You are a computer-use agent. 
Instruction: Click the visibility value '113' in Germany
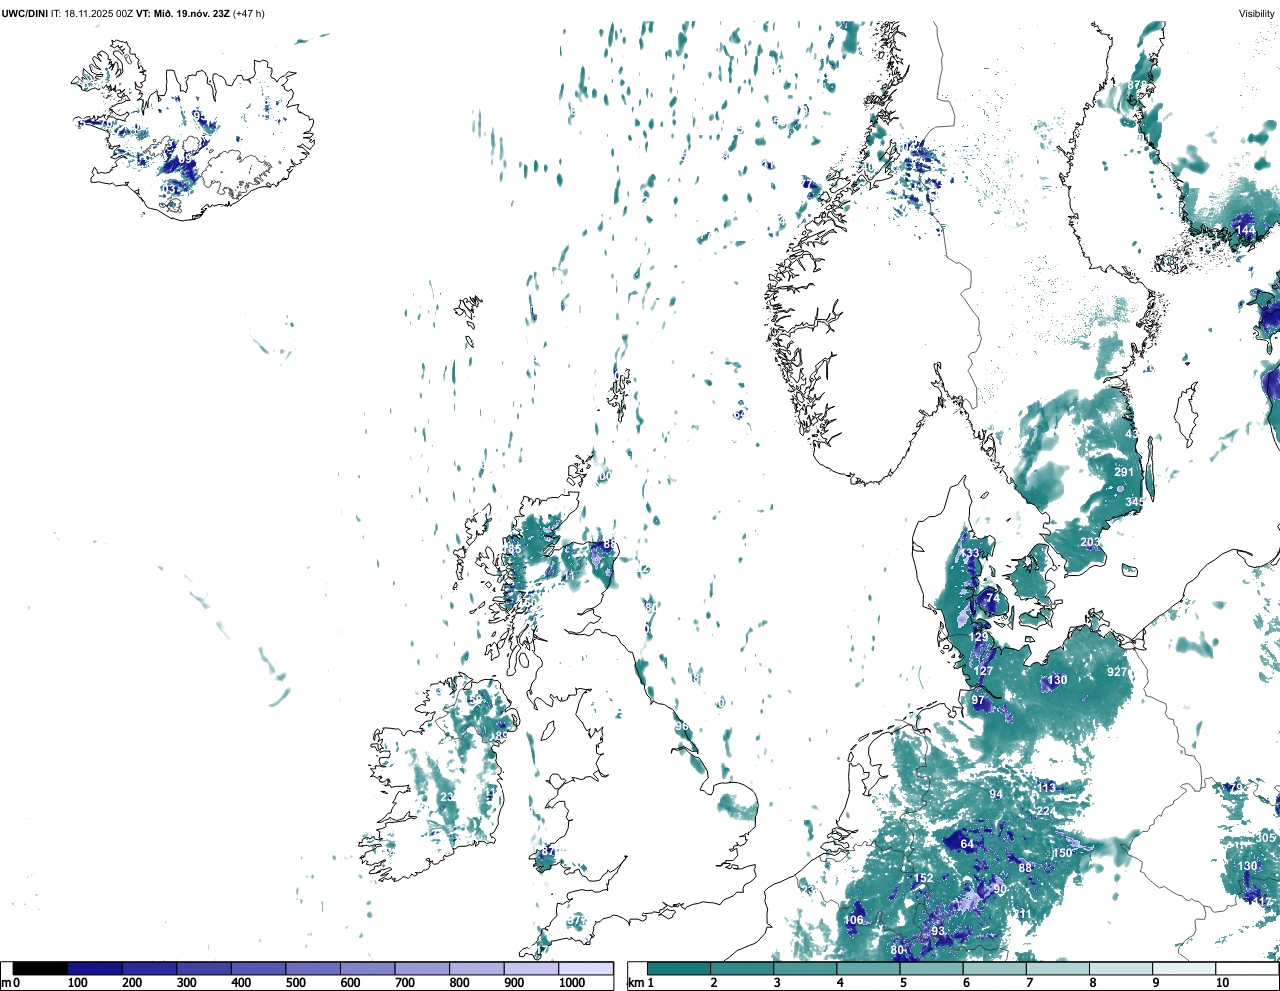1047,788
